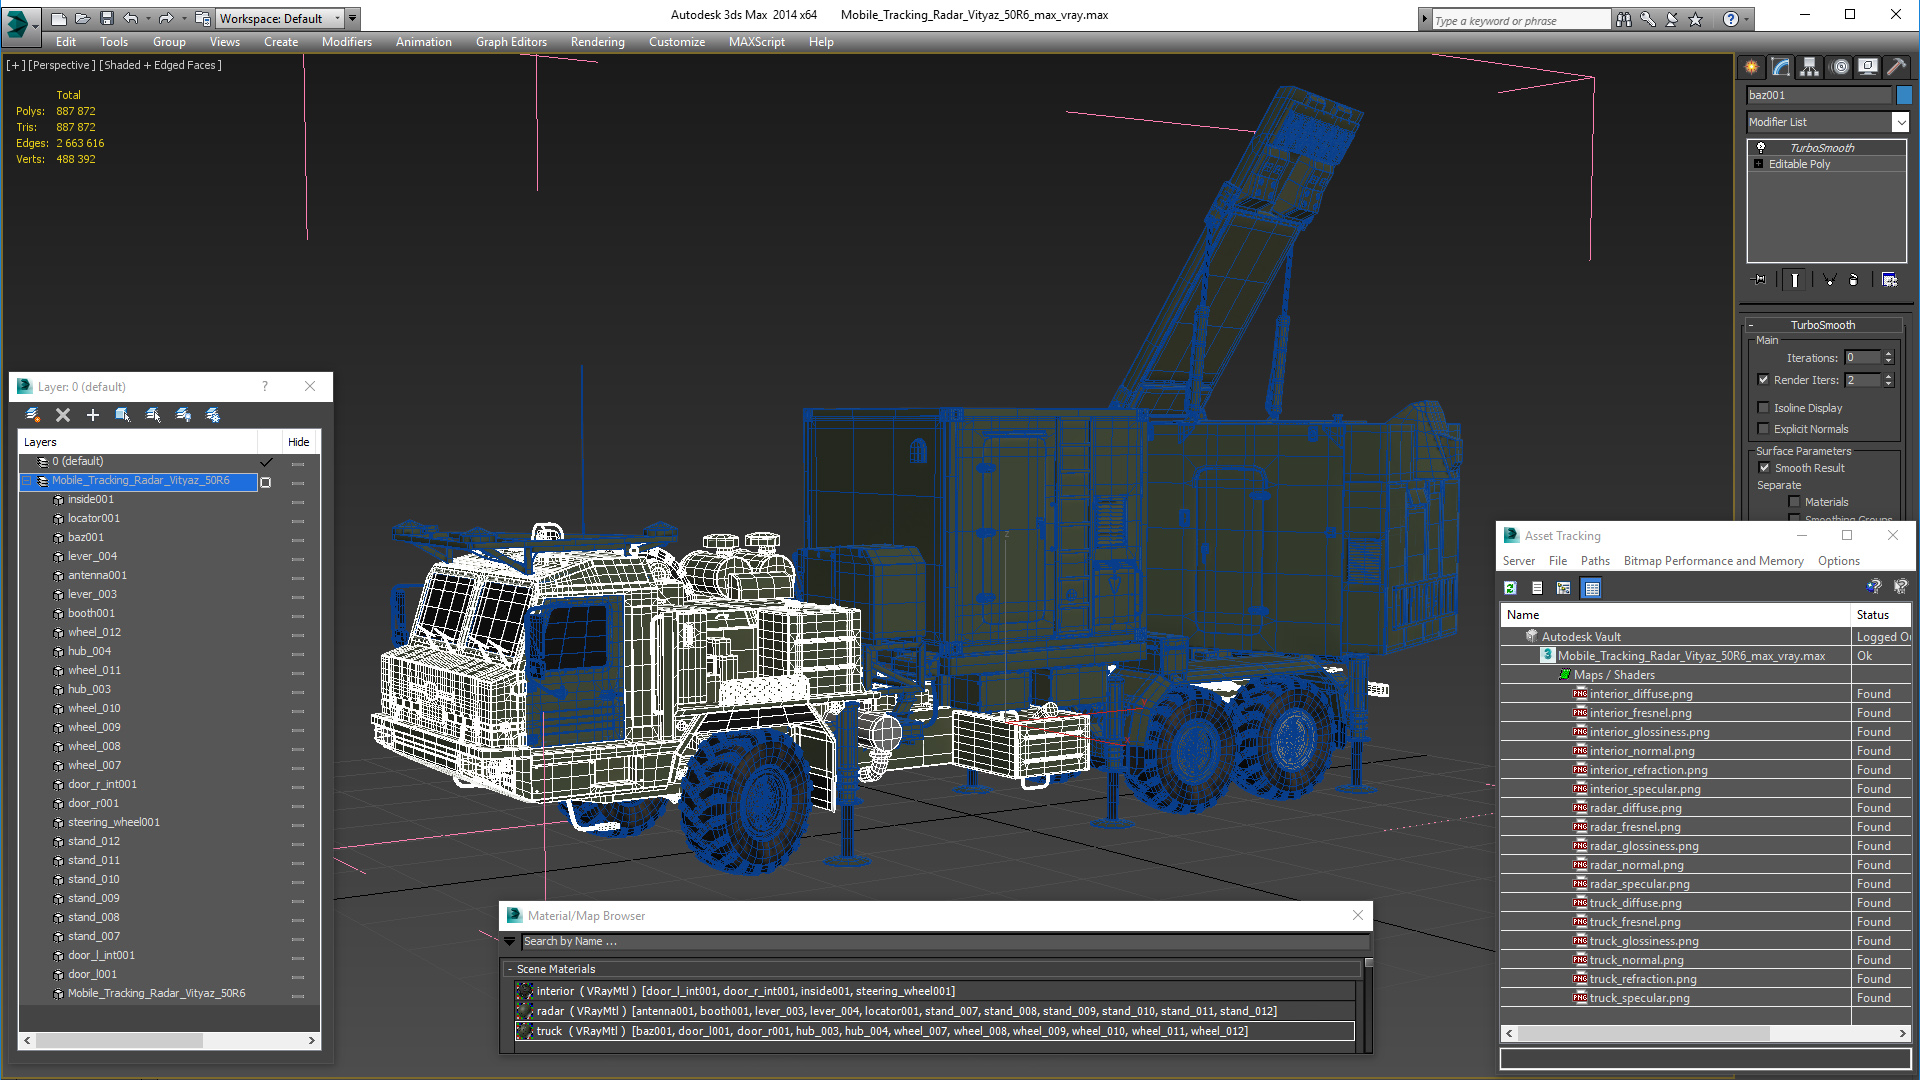The image size is (1920, 1080).
Task: Click Add Selected Objects plus icon
Action: [93, 415]
